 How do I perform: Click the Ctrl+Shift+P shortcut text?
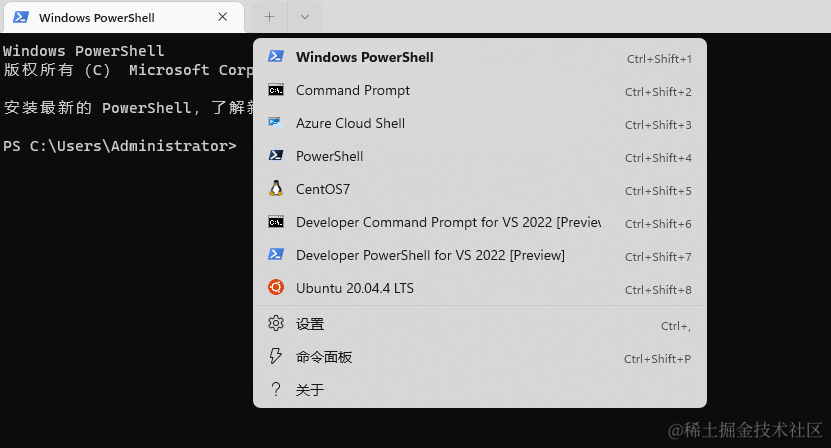click(x=657, y=359)
